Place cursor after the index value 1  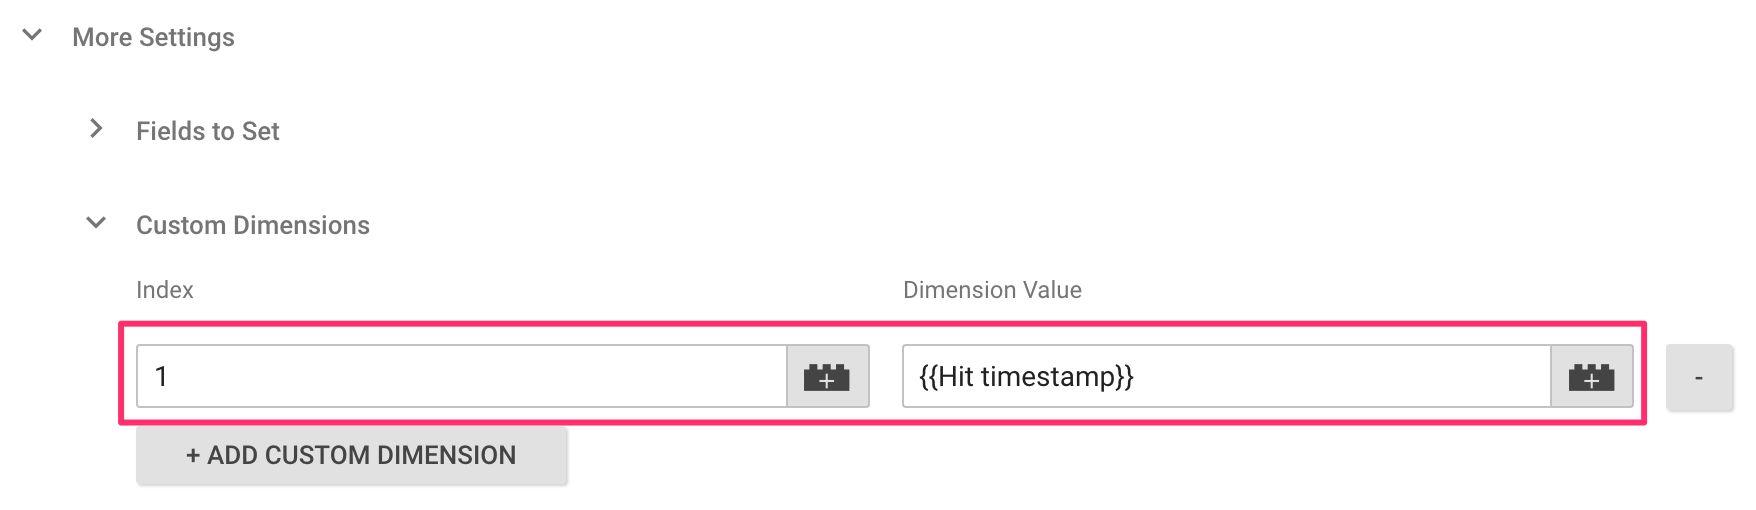[x=169, y=377]
